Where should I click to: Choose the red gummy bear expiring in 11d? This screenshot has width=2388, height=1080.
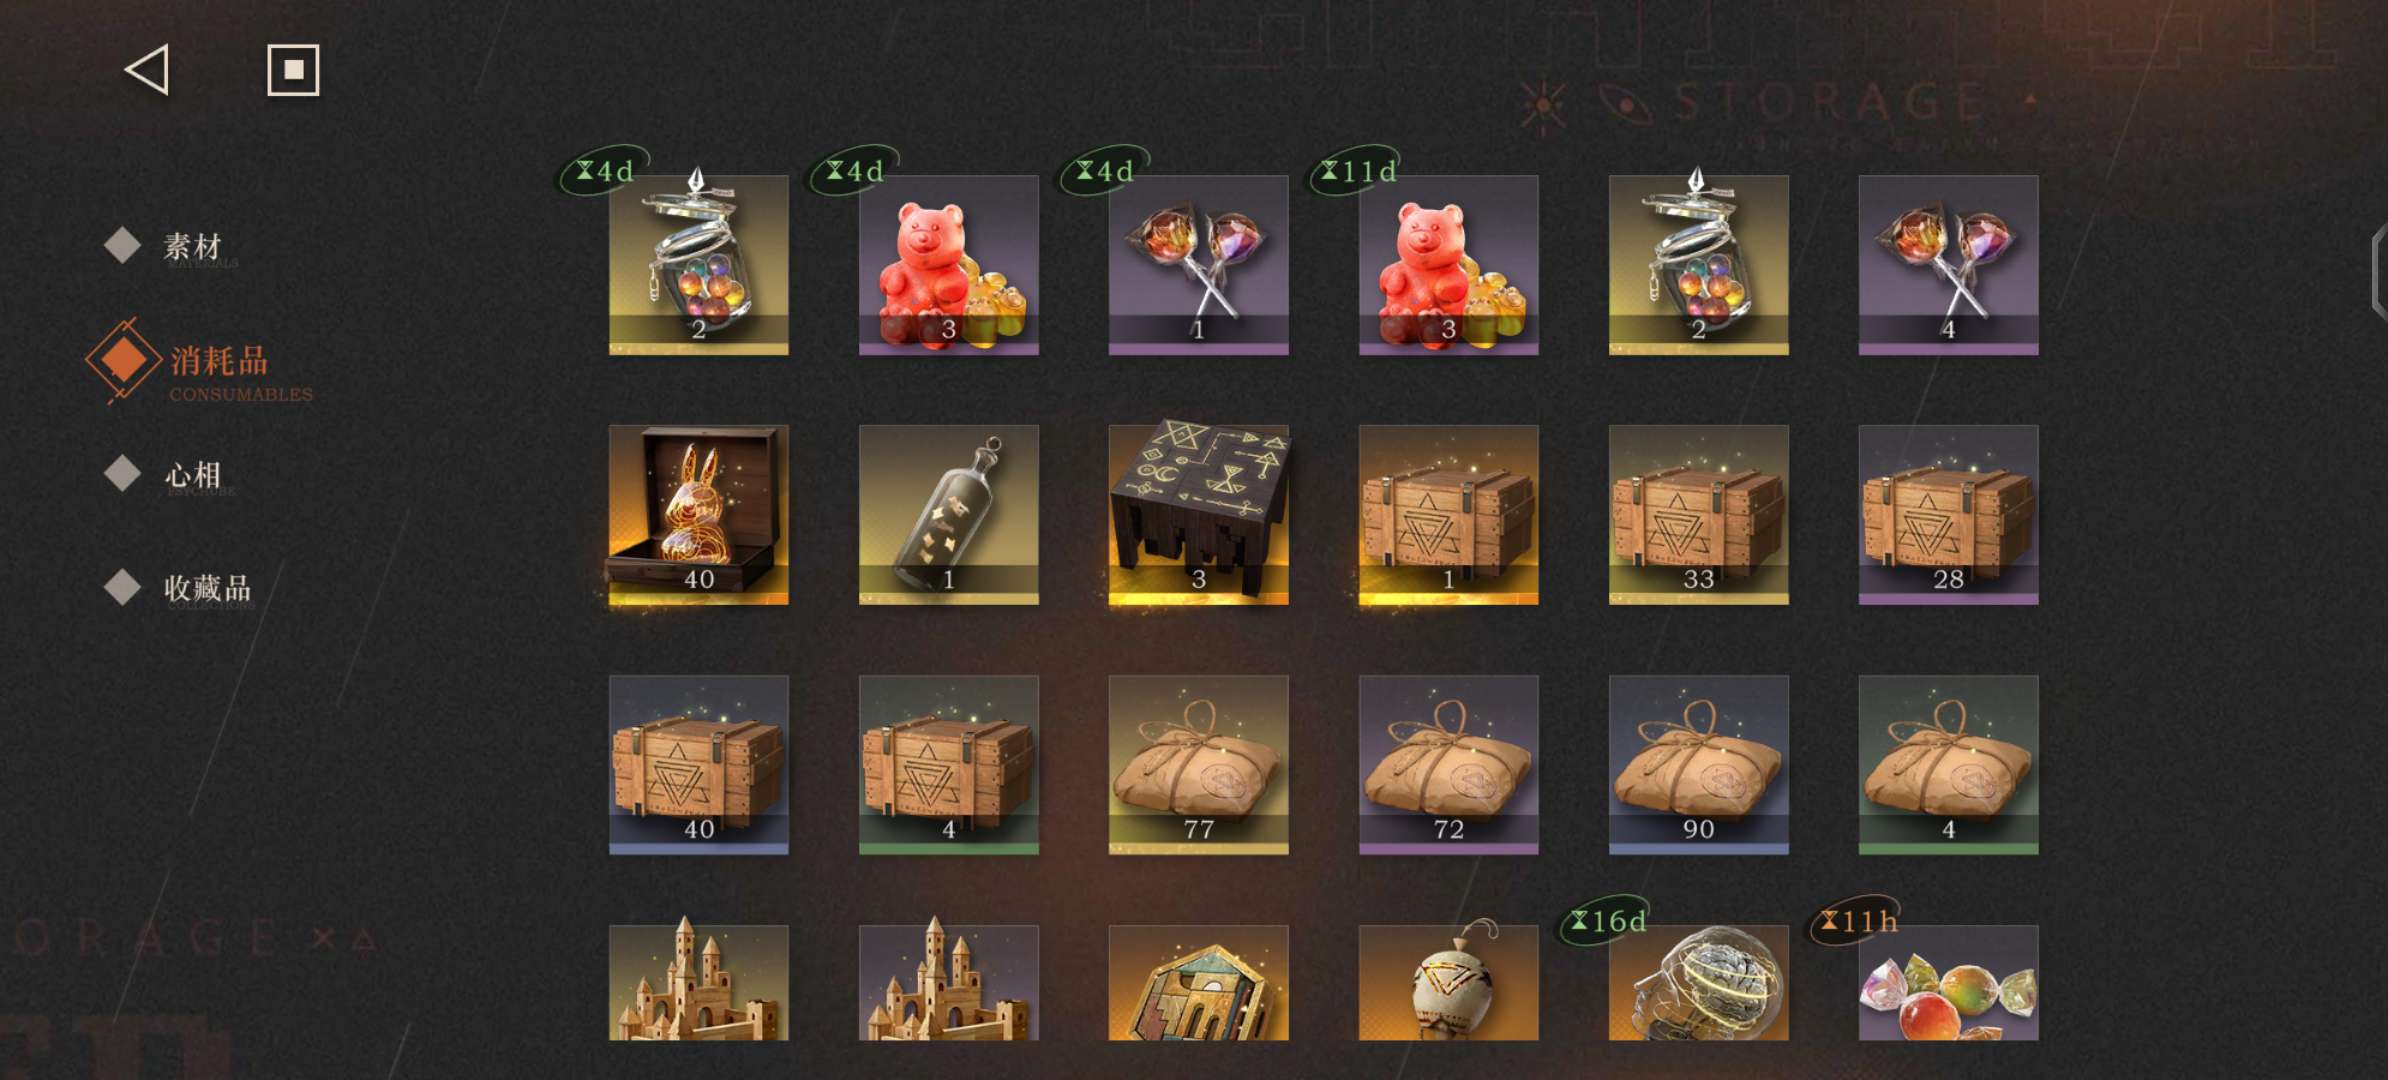tap(1448, 265)
